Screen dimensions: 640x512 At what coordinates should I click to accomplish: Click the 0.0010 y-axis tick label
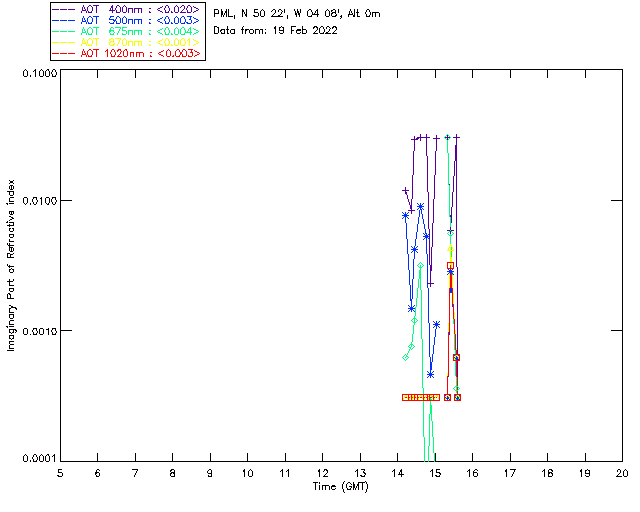click(x=39, y=331)
